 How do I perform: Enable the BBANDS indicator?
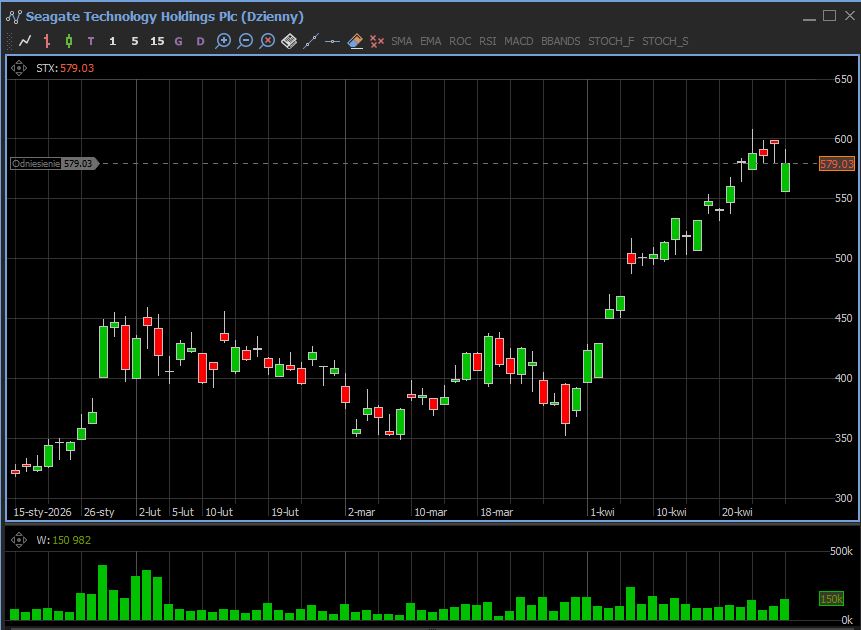pyautogui.click(x=560, y=41)
